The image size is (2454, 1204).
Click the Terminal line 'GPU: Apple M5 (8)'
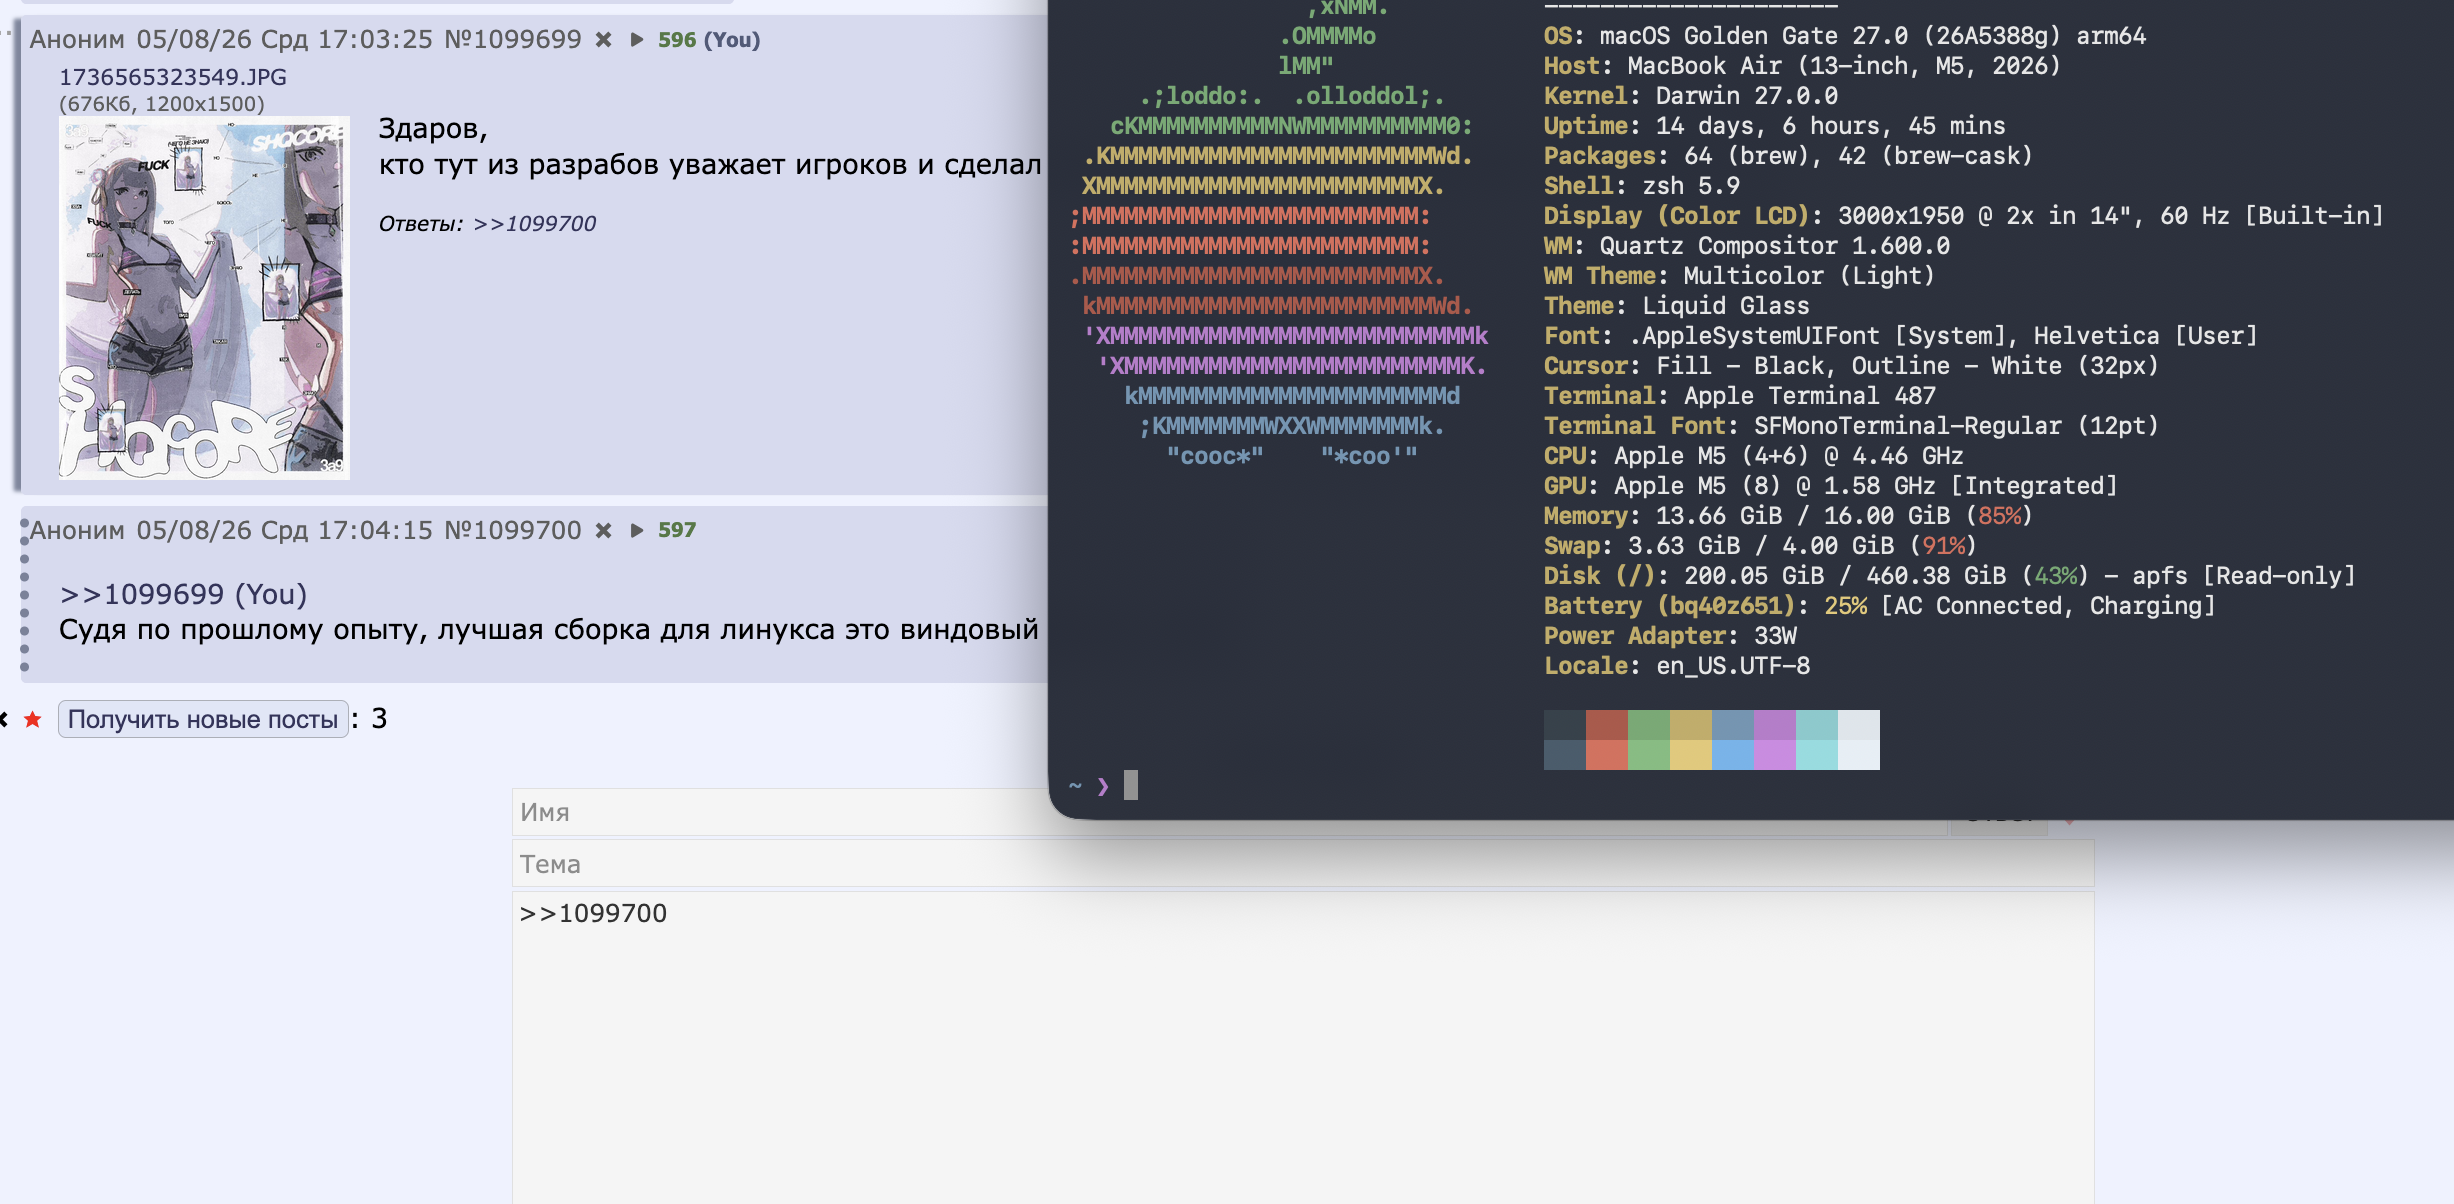click(x=1831, y=486)
